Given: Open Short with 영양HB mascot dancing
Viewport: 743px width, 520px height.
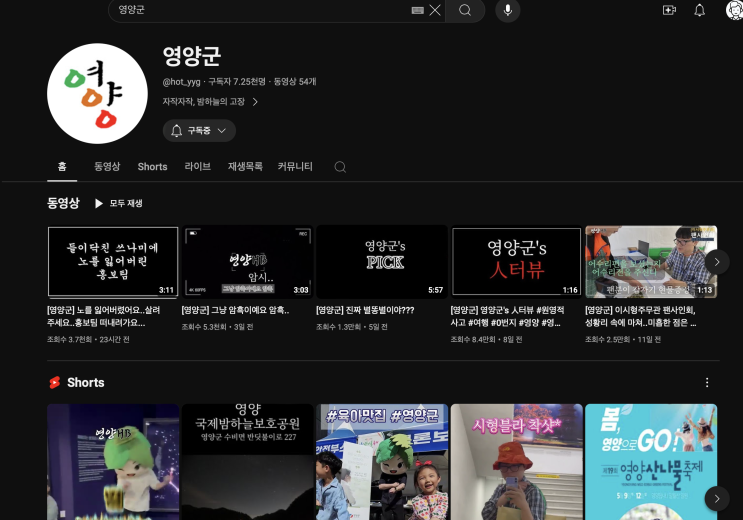Looking at the screenshot, I should tap(113, 462).
